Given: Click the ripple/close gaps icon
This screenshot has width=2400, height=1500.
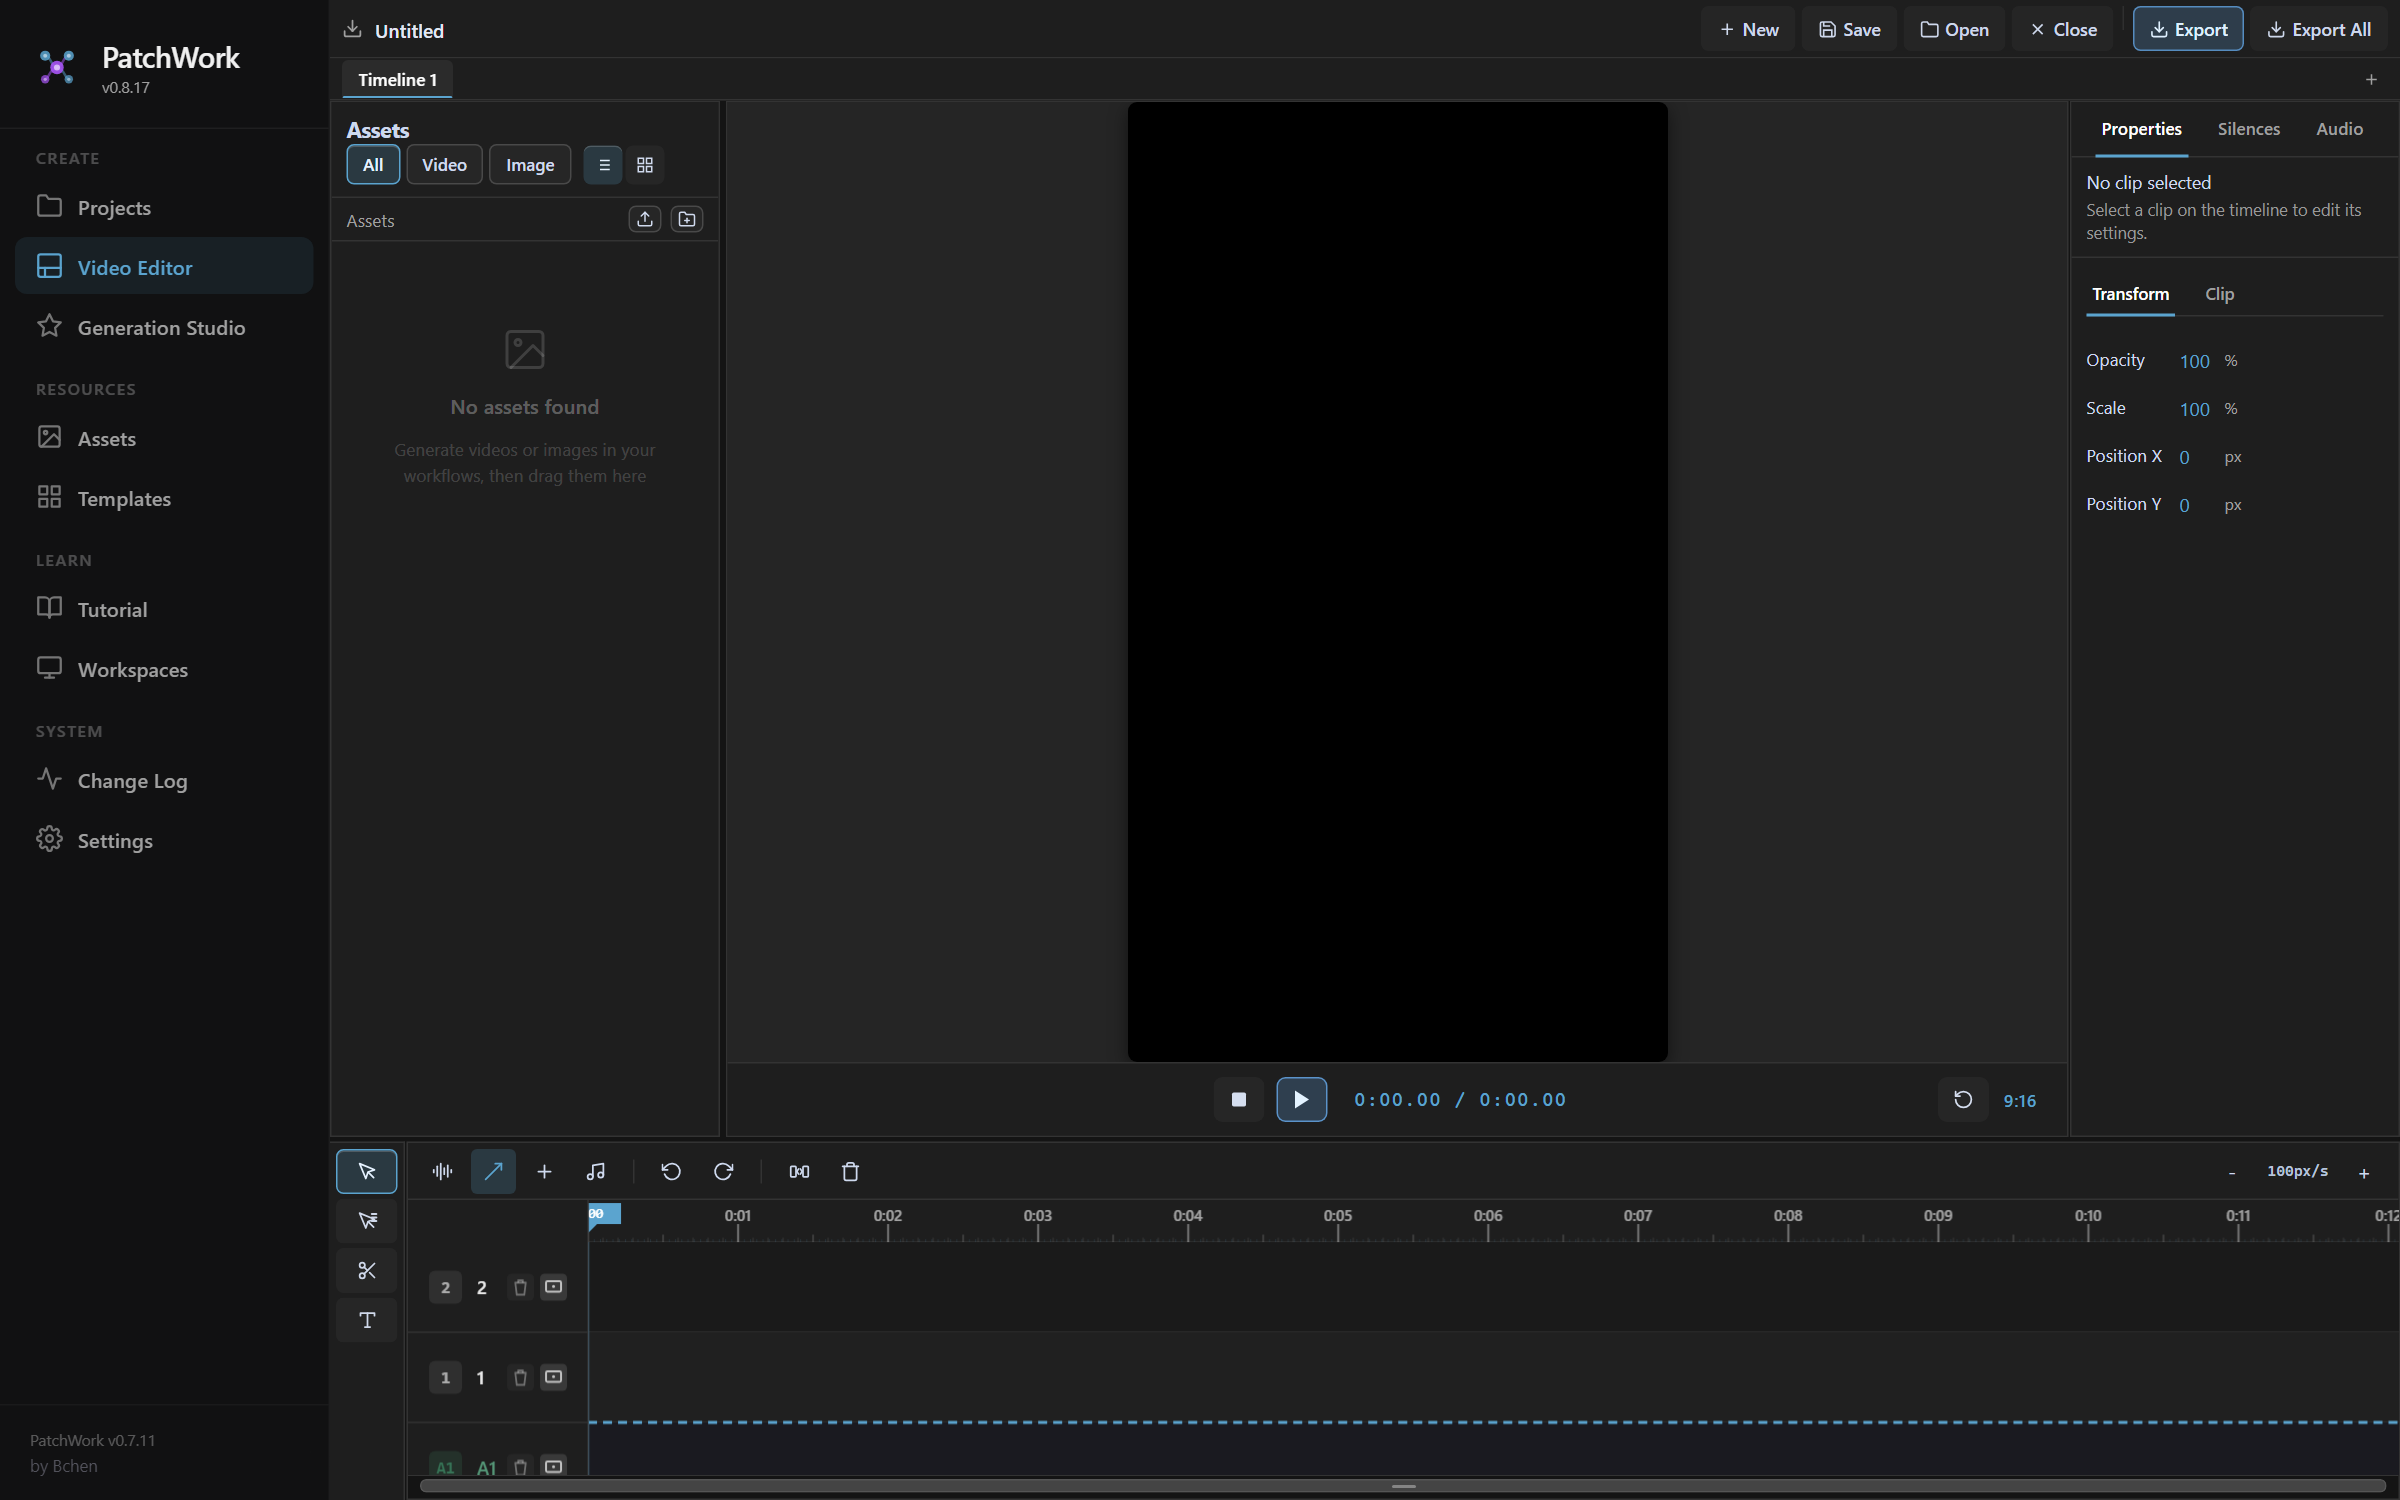Looking at the screenshot, I should point(799,1171).
